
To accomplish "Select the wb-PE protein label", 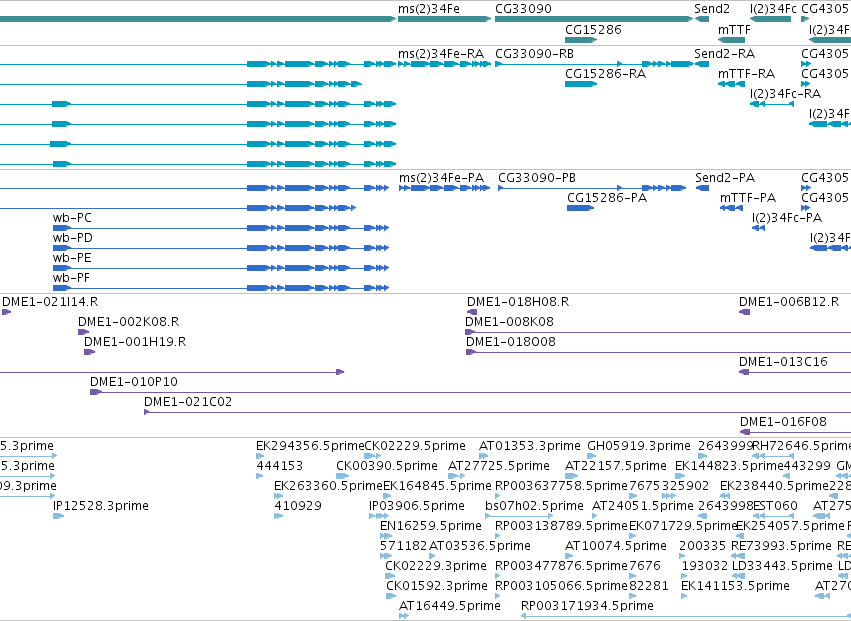I will coord(72,258).
